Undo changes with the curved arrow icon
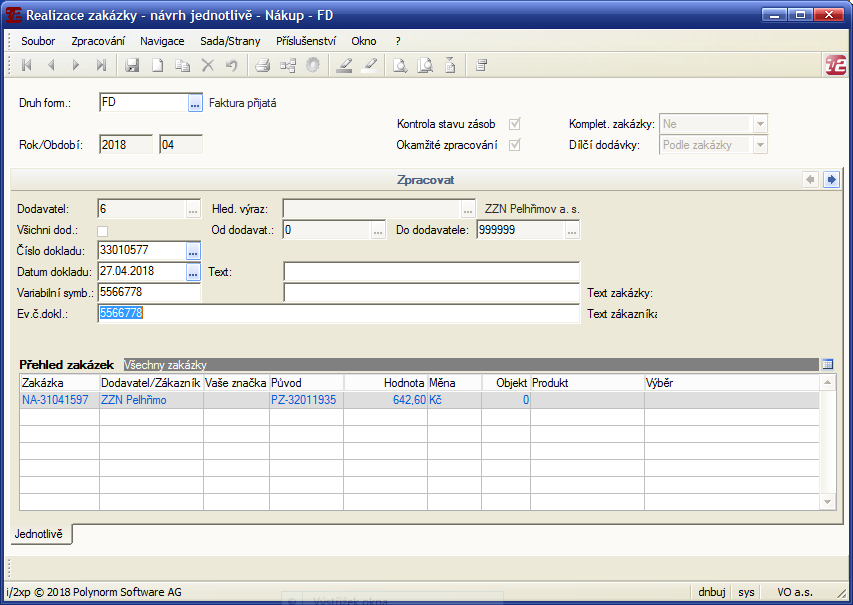The height and width of the screenshot is (605, 853). (x=232, y=65)
